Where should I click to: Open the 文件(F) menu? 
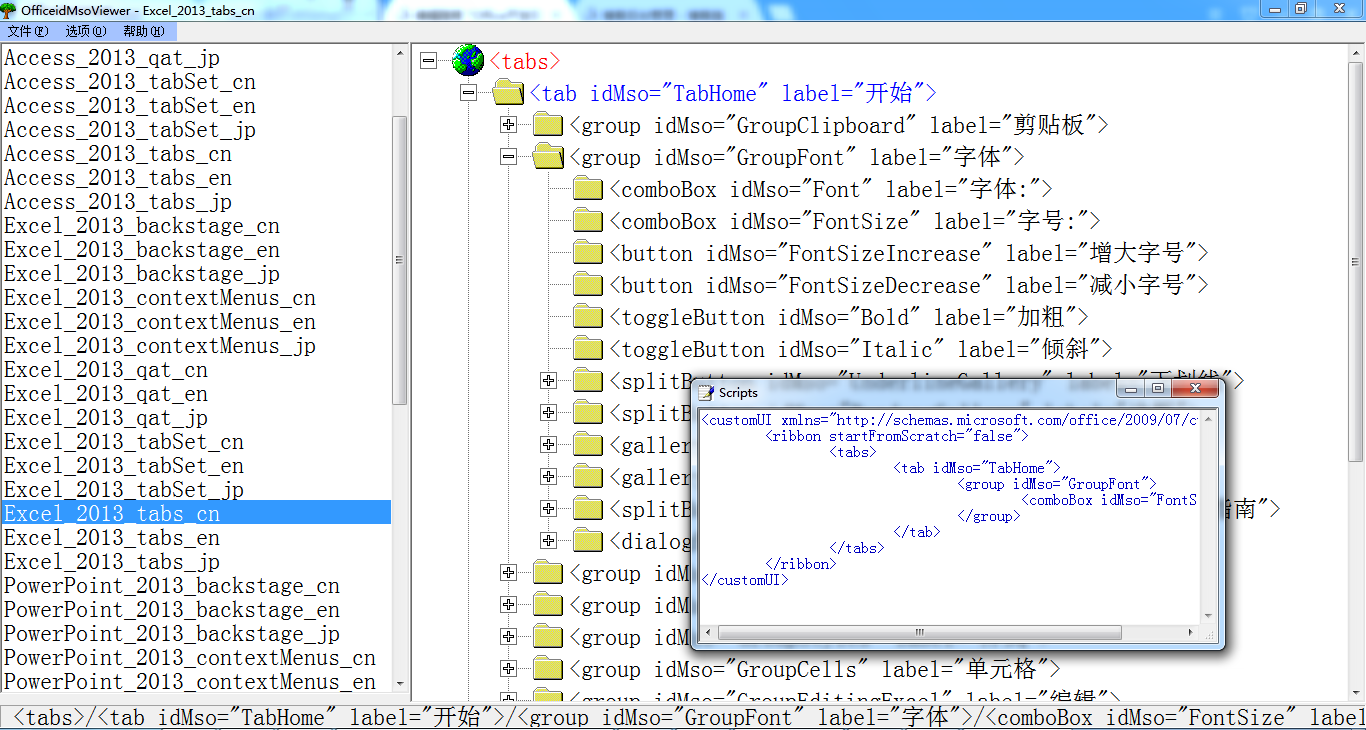pos(27,31)
